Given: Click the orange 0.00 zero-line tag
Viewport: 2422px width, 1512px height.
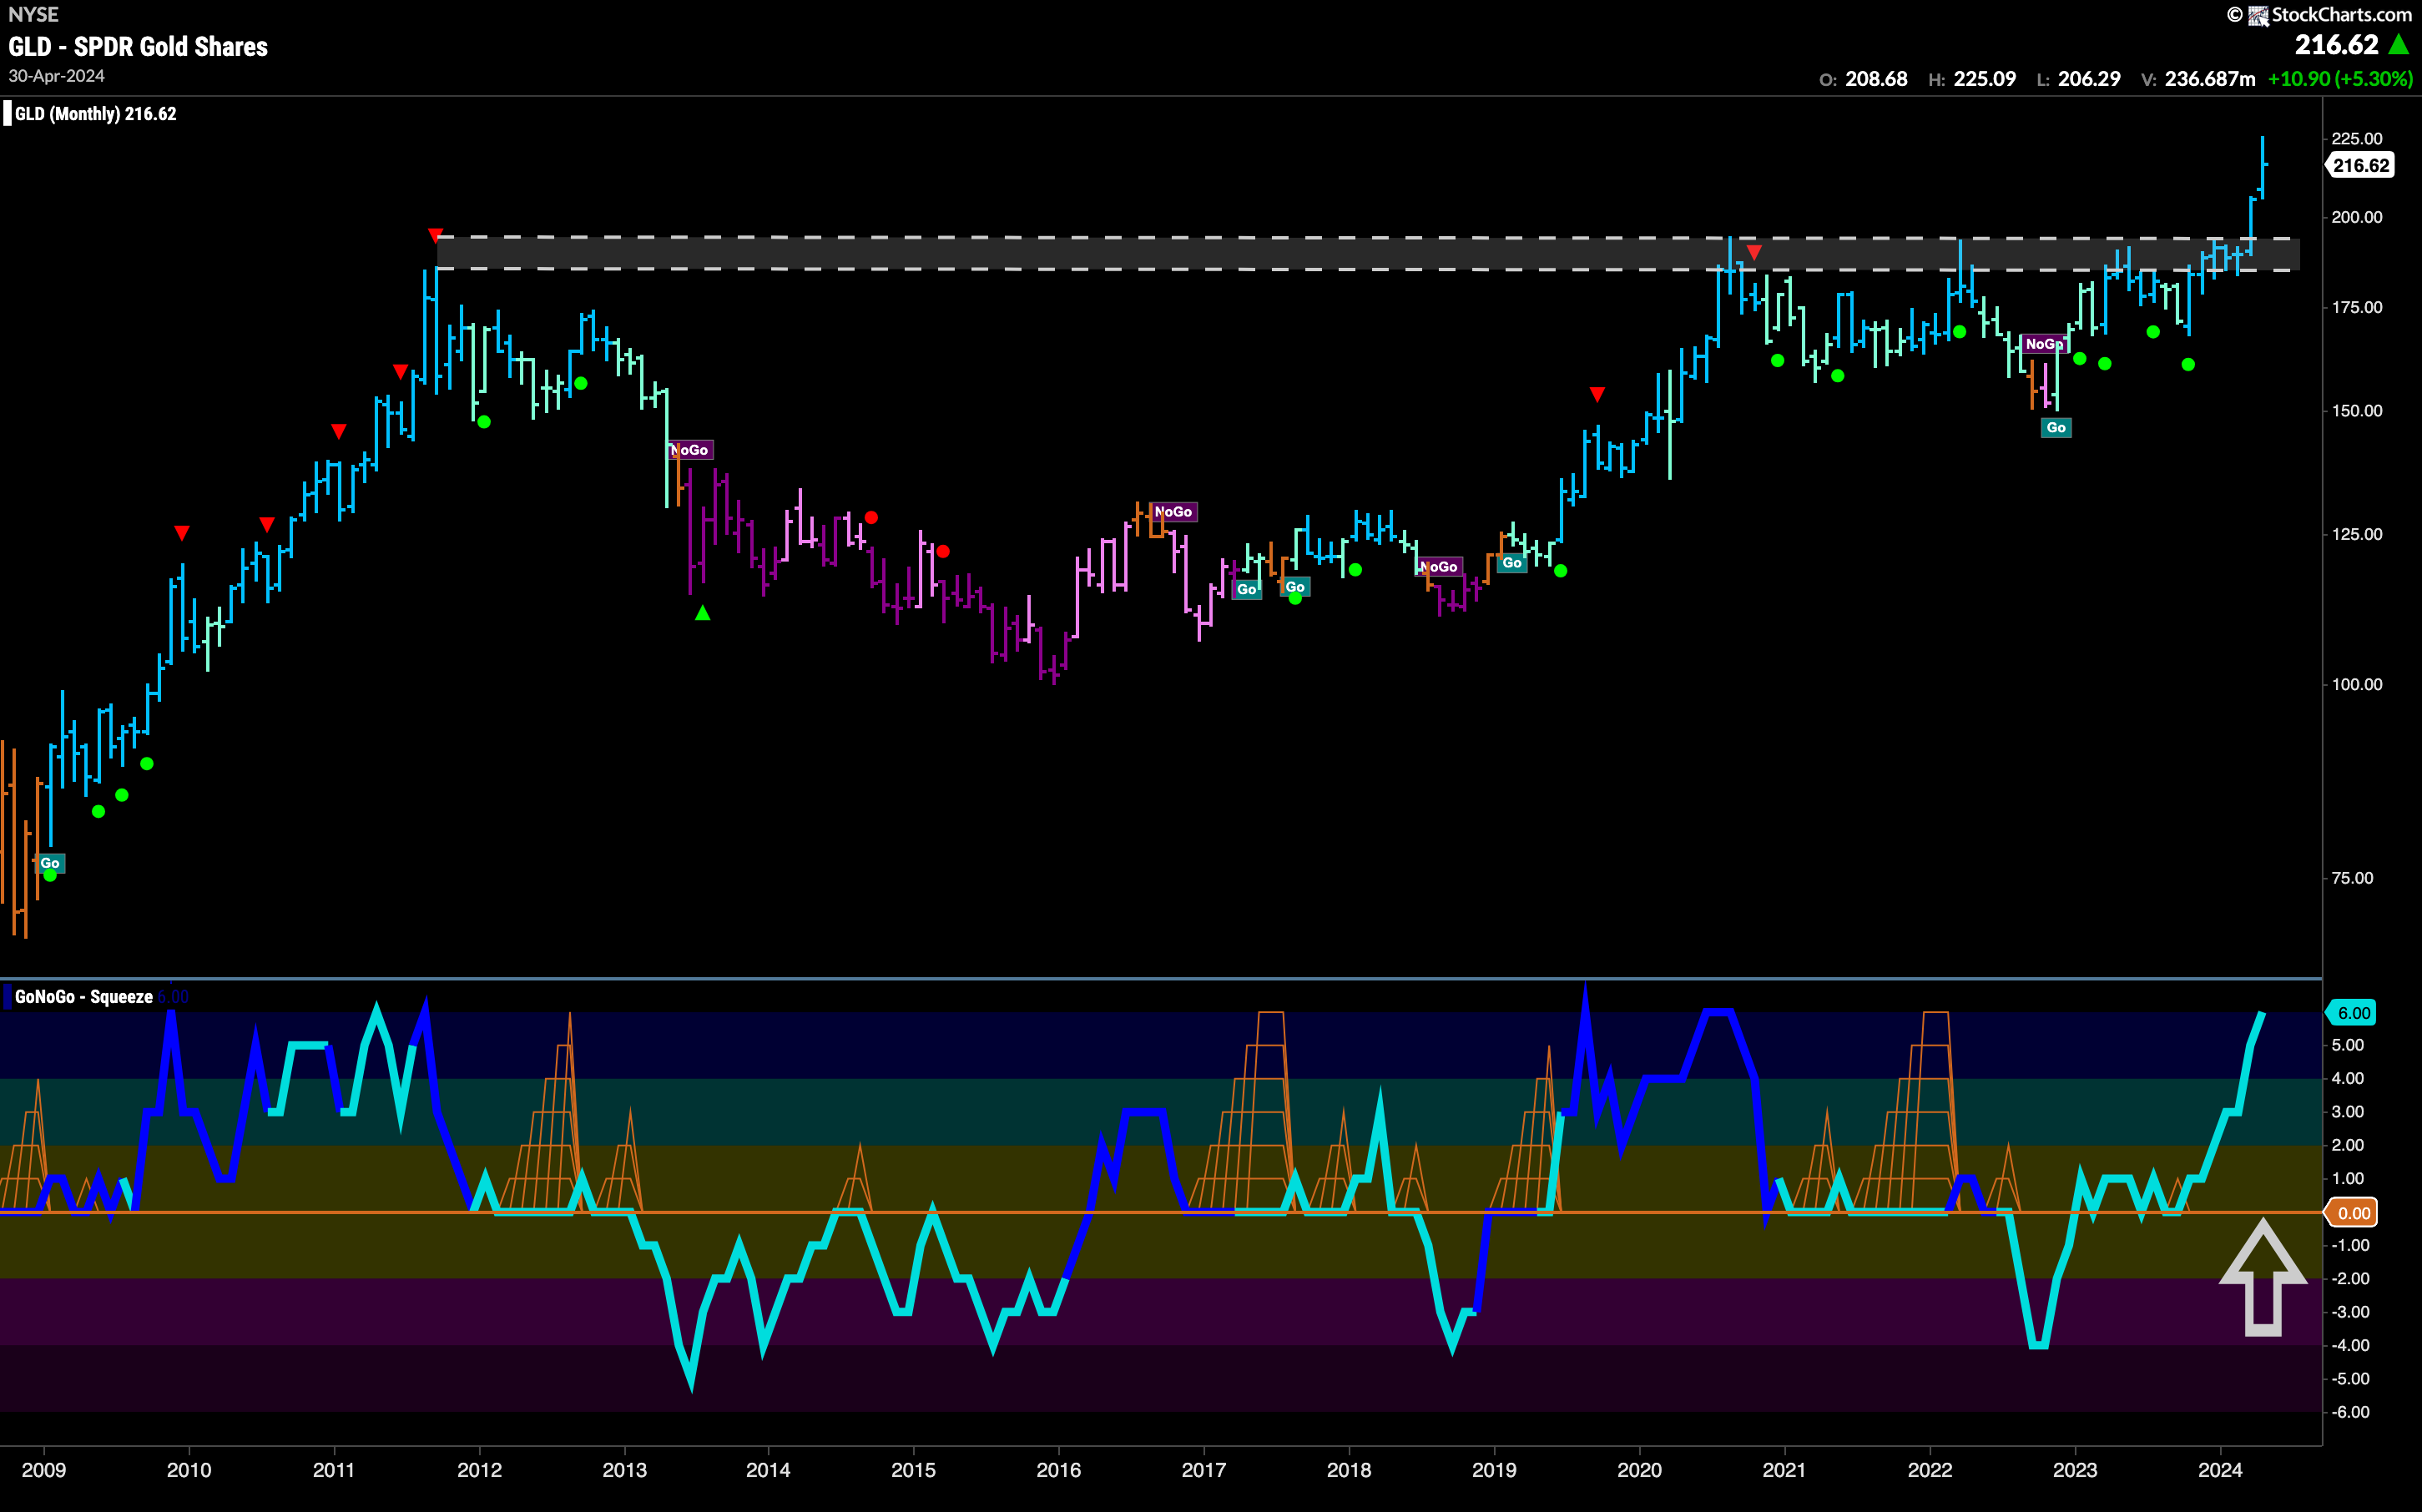Looking at the screenshot, I should click(2352, 1213).
